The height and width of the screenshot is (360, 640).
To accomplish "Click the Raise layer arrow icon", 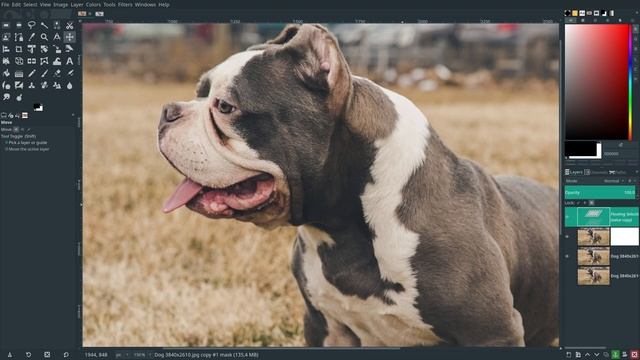I will [x=587, y=355].
